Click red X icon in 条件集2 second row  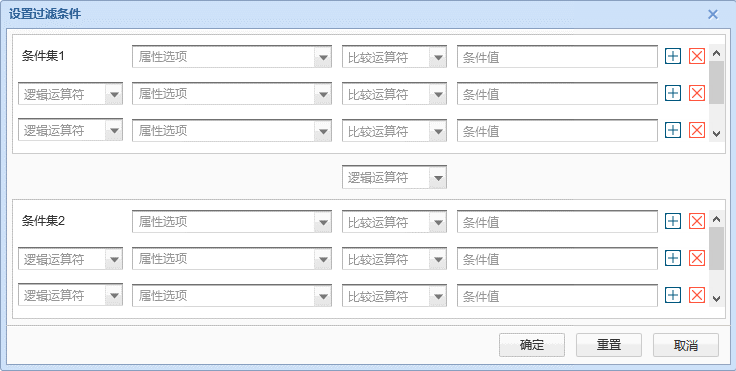pos(697,258)
